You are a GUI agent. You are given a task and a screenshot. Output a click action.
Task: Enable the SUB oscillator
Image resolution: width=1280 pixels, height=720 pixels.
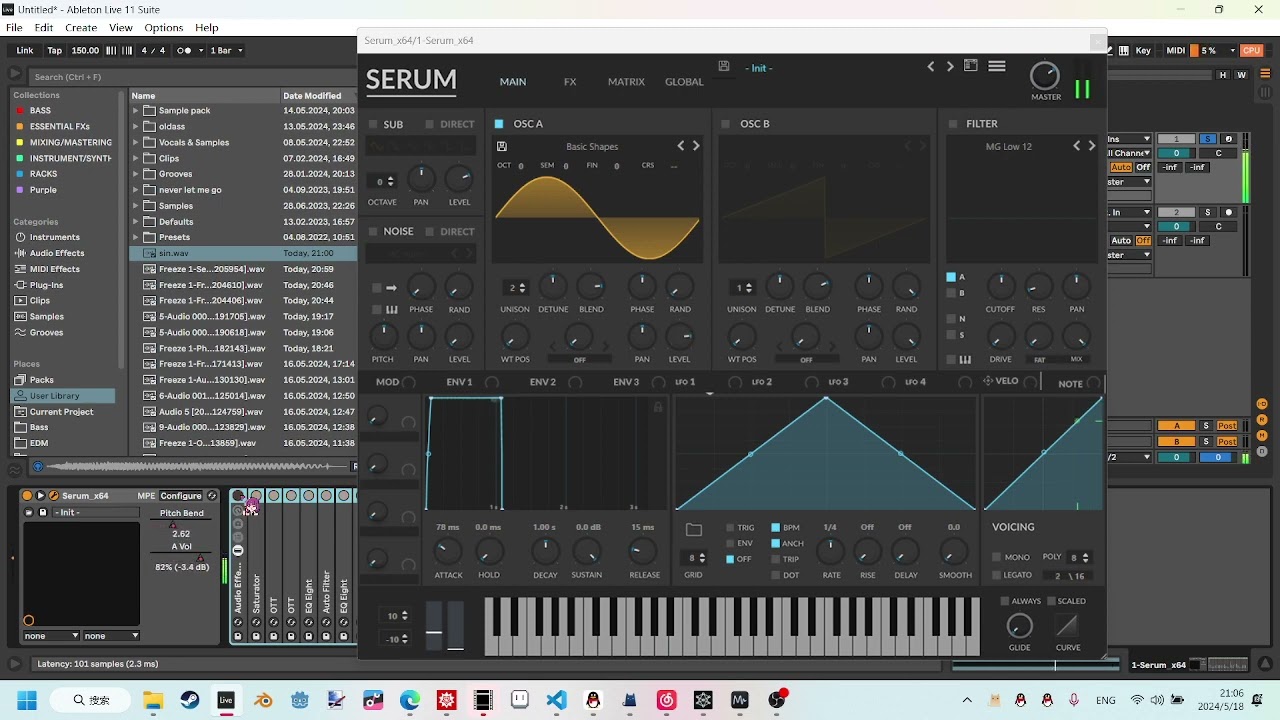373,124
